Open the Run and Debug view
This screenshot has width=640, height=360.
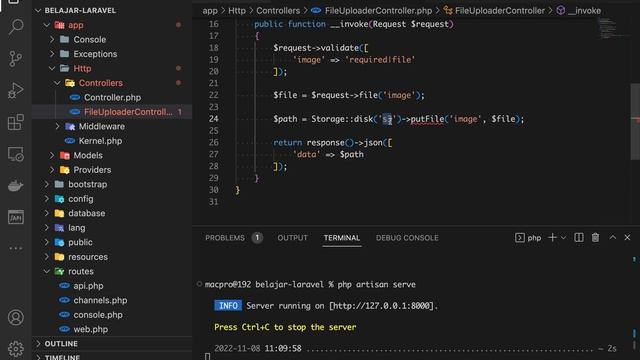coord(16,91)
